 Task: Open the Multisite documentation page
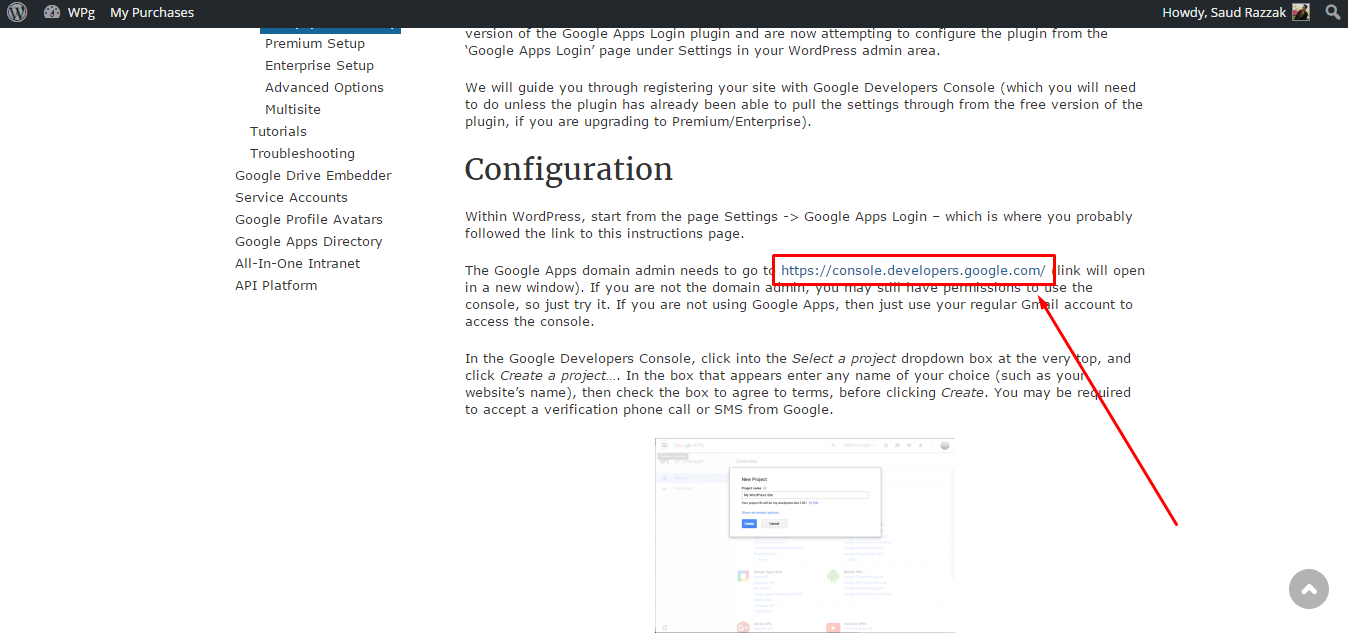click(x=293, y=109)
